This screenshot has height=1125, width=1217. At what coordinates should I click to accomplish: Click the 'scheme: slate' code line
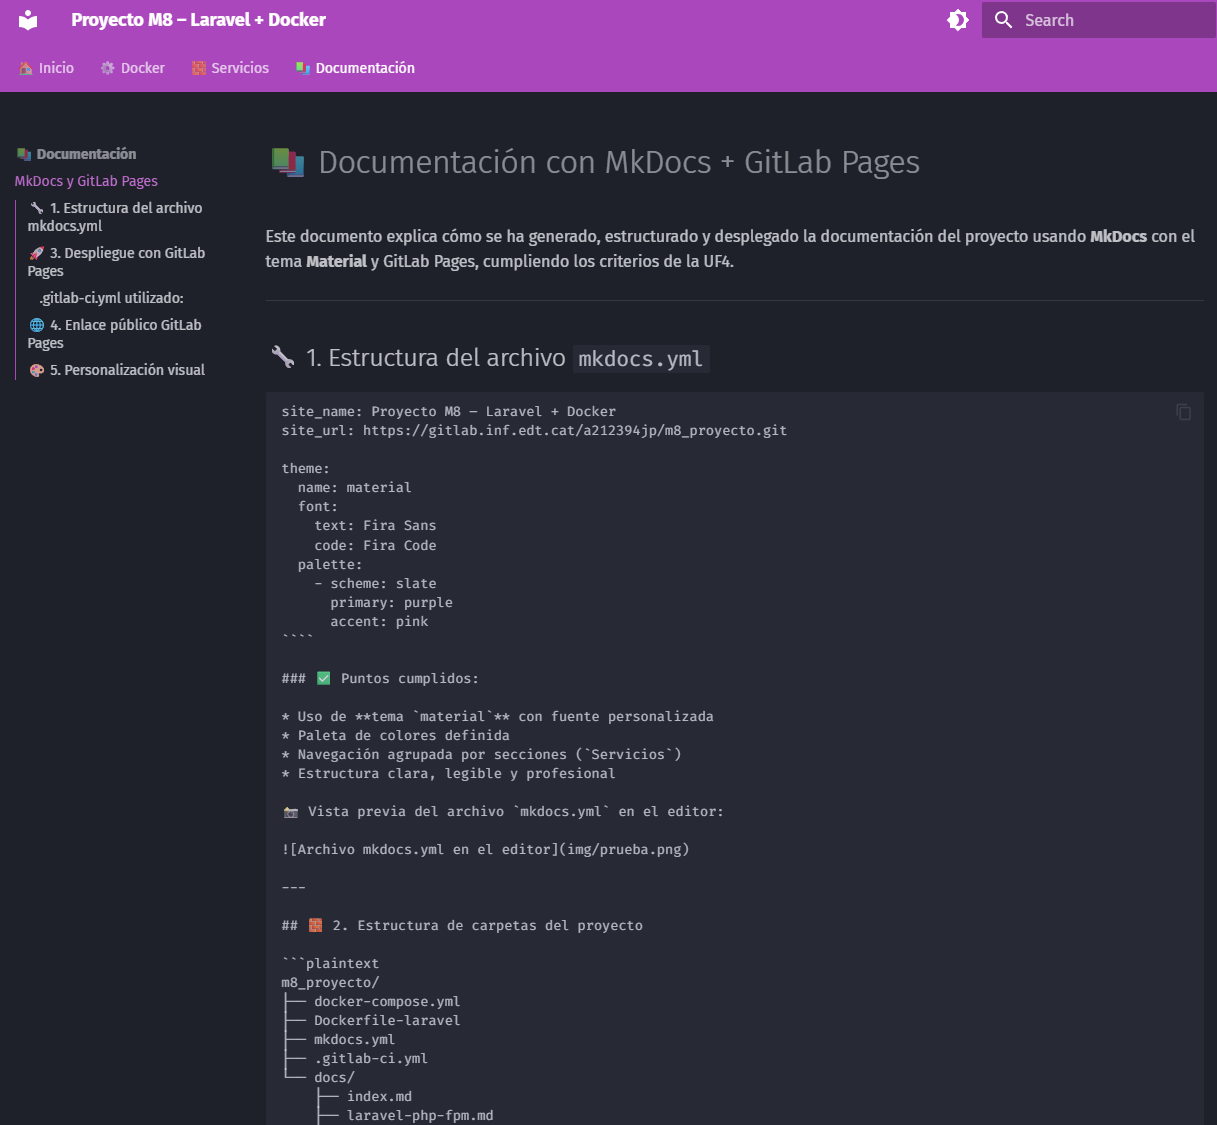(375, 584)
